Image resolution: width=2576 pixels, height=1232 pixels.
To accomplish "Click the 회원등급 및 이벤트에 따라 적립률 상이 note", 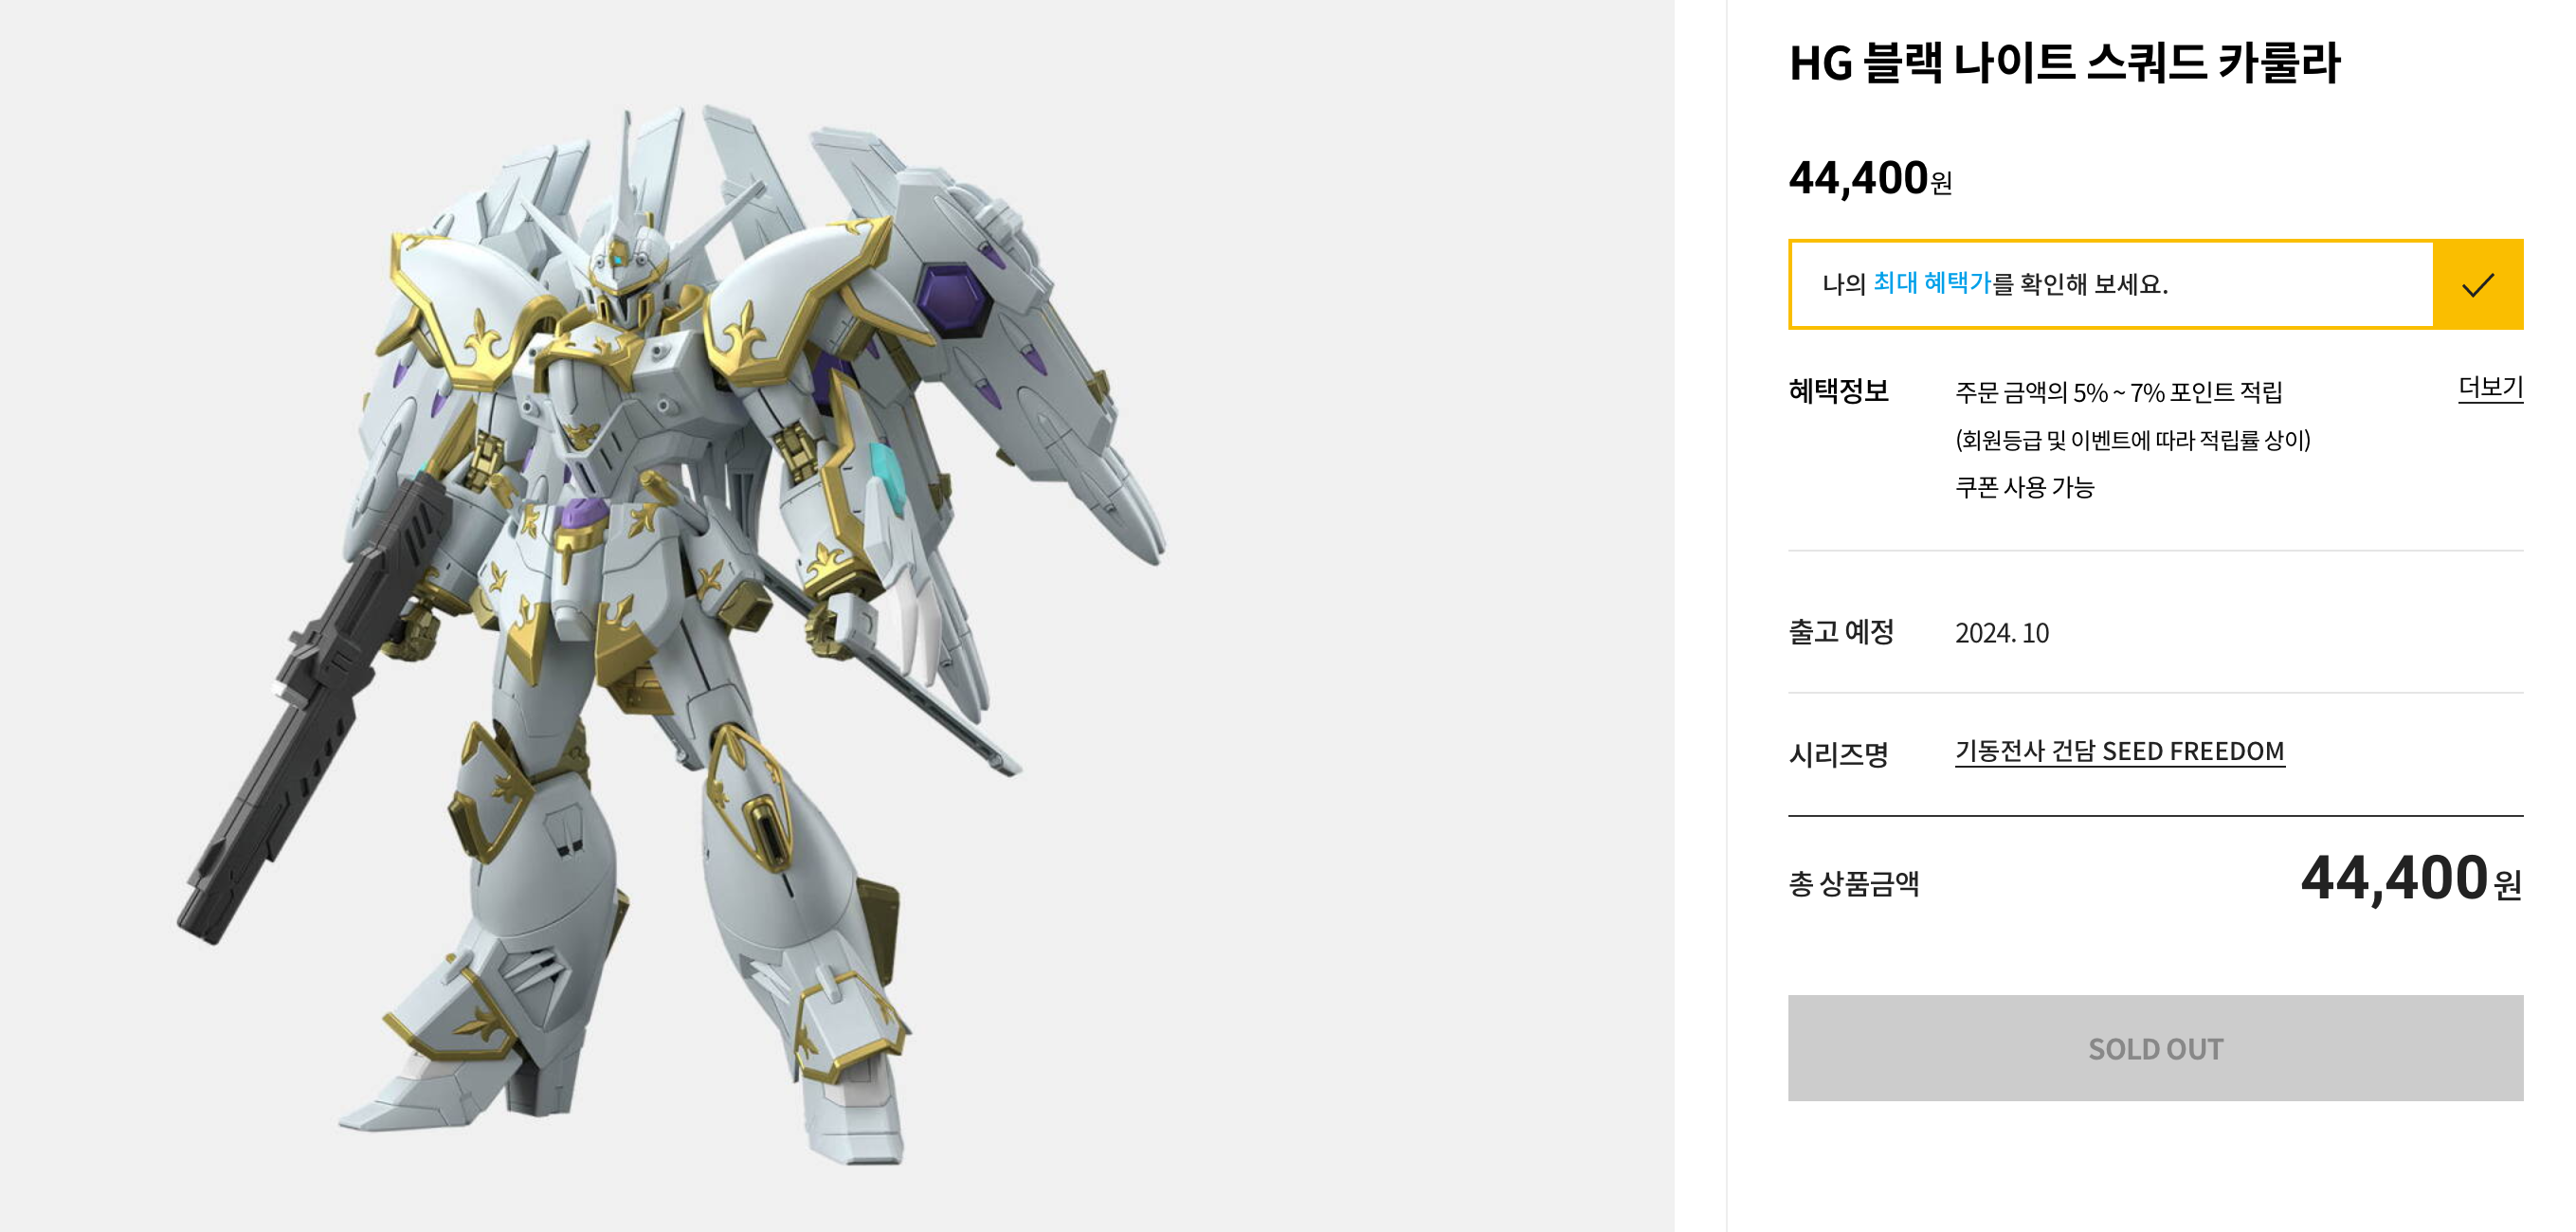I will 2133,440.
